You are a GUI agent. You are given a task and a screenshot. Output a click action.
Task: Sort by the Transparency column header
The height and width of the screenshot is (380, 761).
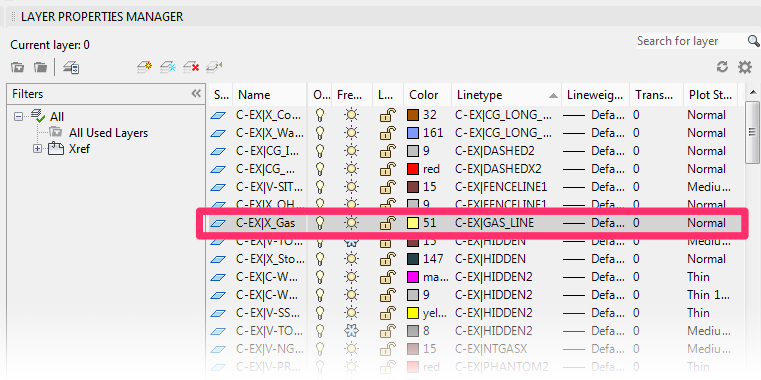click(656, 95)
